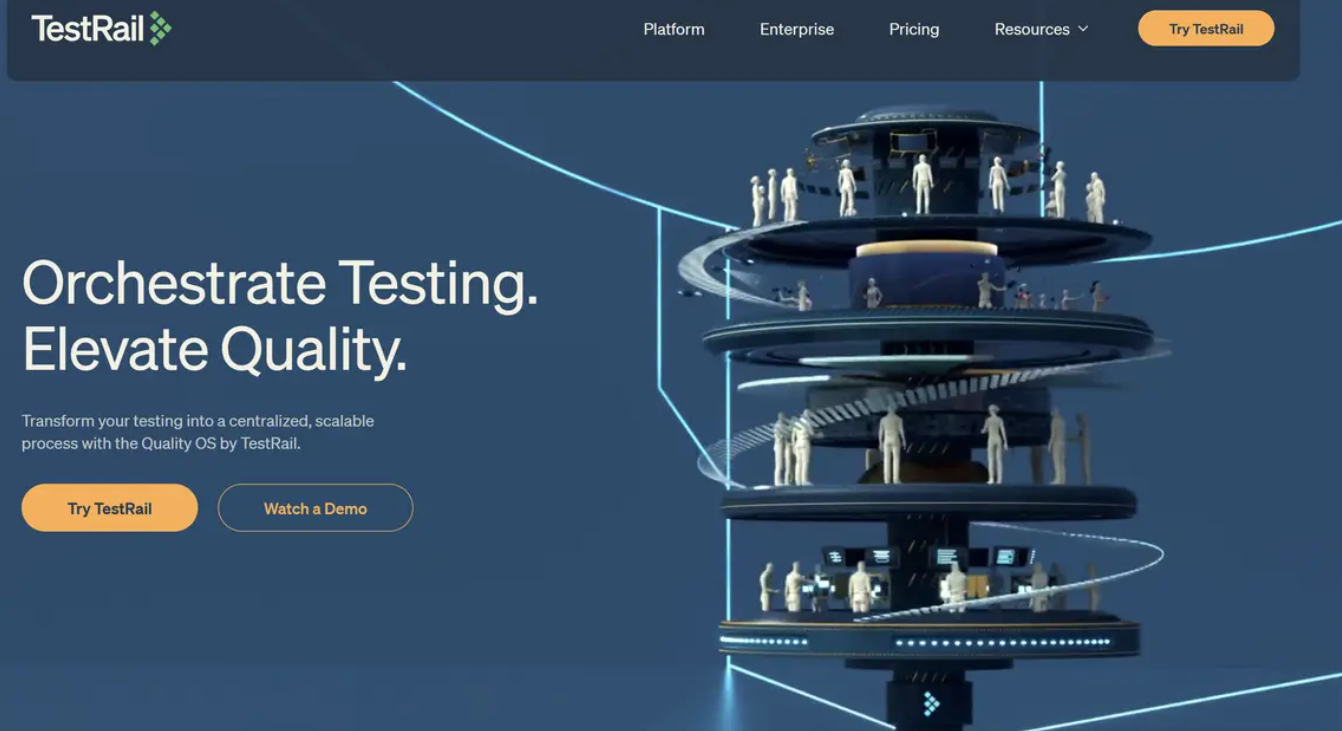This screenshot has width=1342, height=731.
Task: Click the Resources chevron arrow
Action: pos(1082,29)
